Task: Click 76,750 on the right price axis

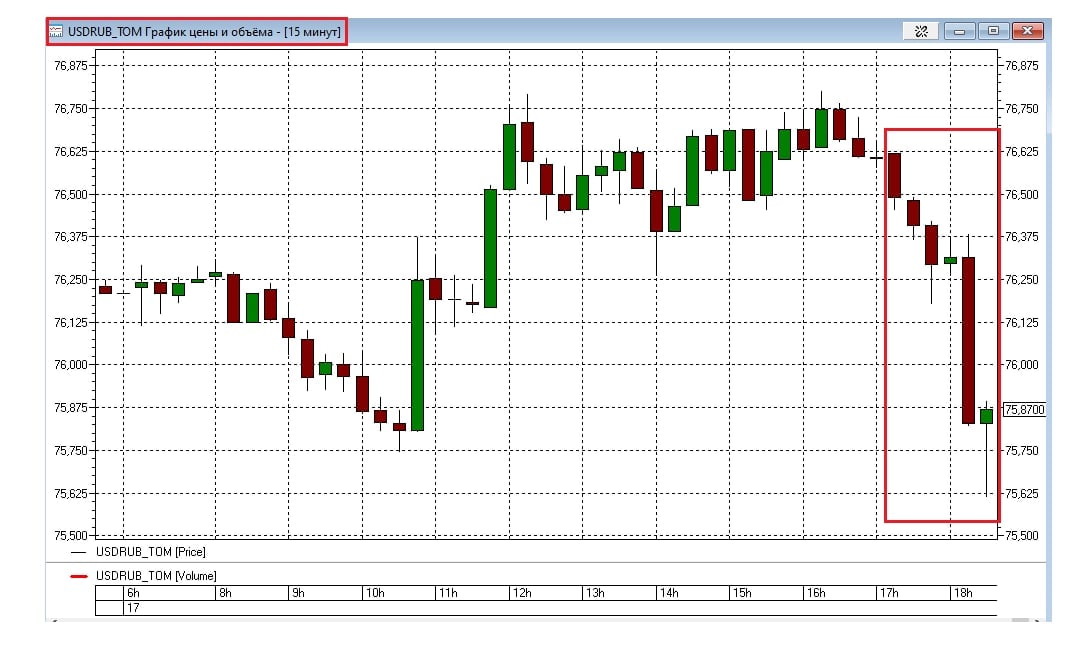Action: (x=1022, y=109)
